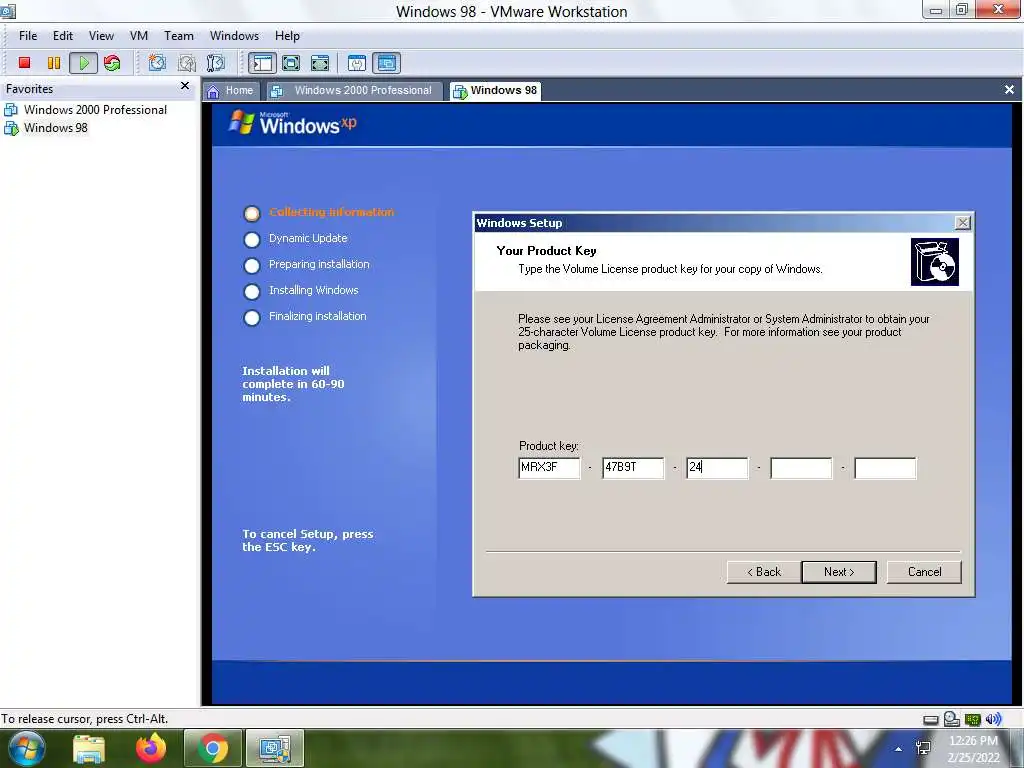Click the Reset toolbar button
1024x768 pixels.
point(112,63)
